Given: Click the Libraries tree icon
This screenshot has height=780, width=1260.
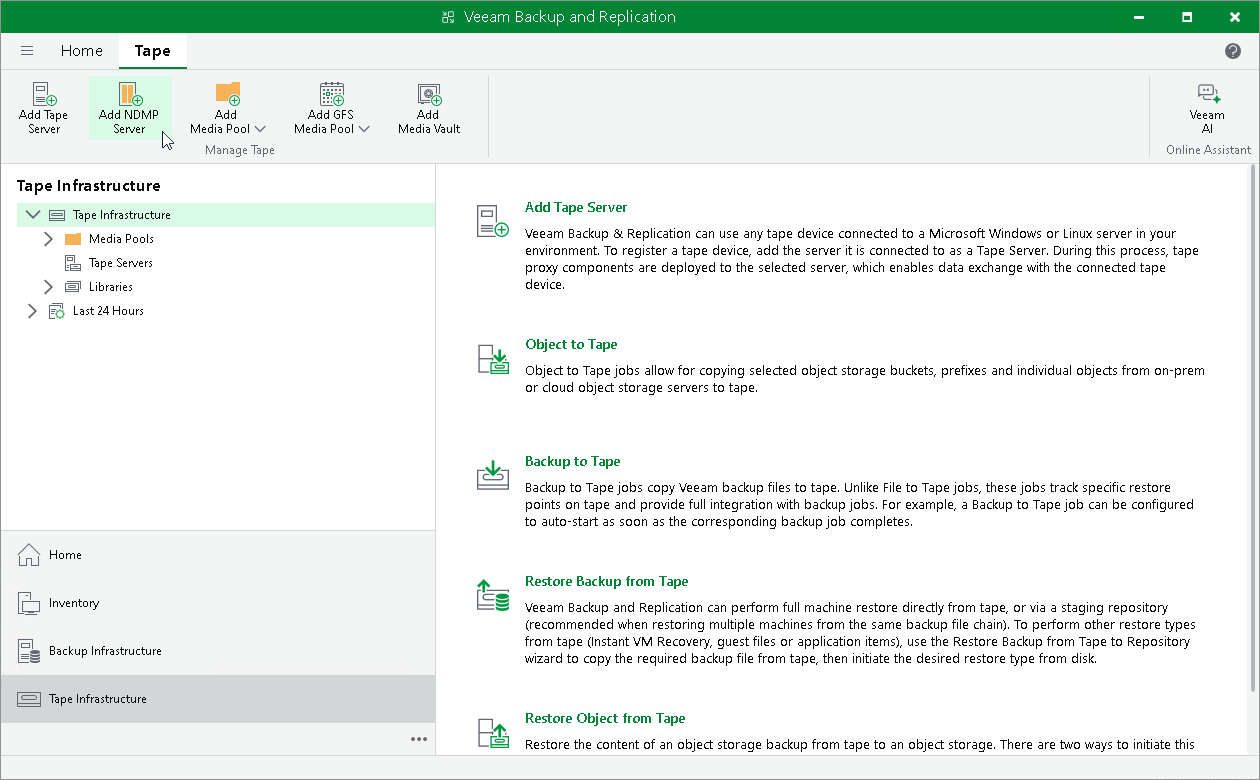Looking at the screenshot, I should 72,287.
